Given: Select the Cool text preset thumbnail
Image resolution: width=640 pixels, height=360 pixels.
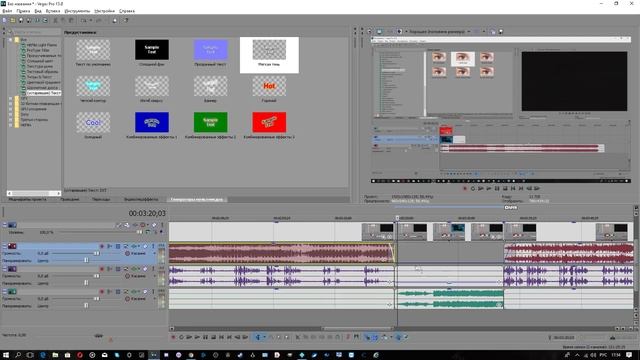Looking at the screenshot, I should tap(93, 122).
